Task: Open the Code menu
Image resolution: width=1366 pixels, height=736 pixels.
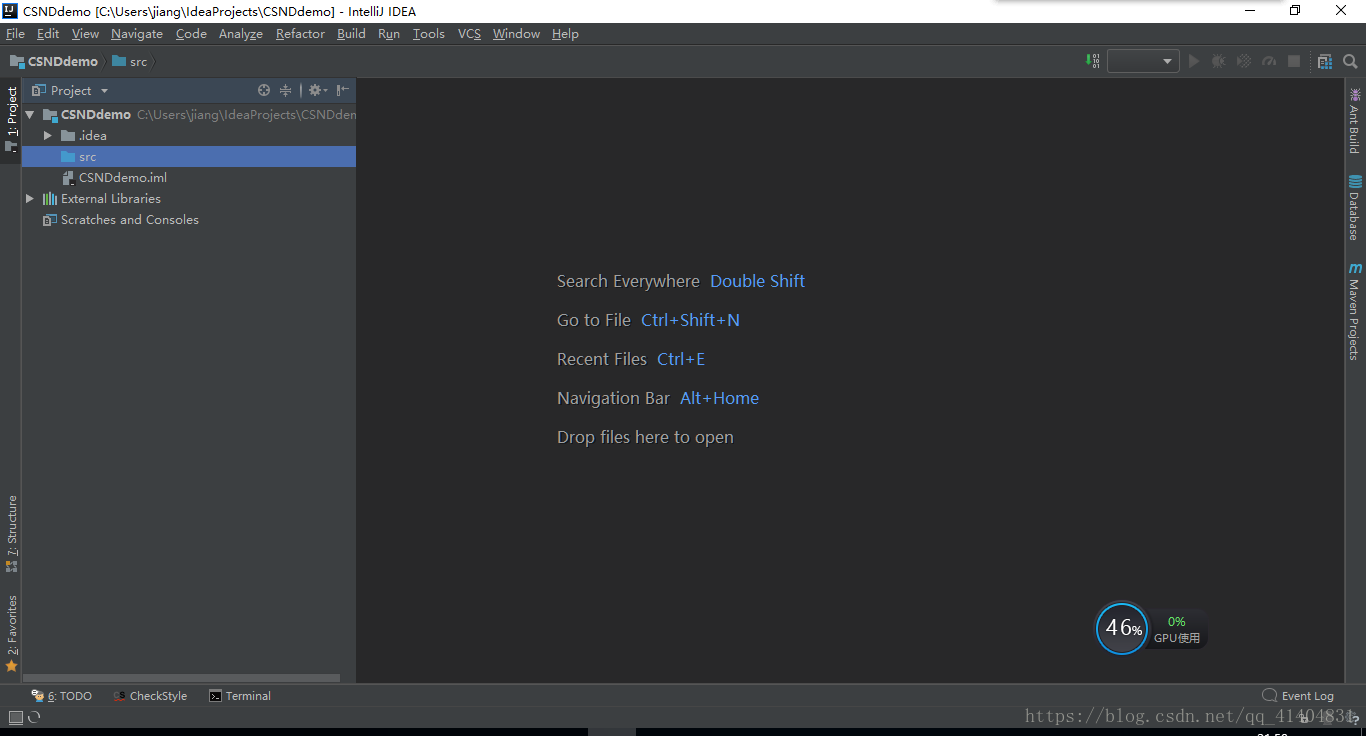Action: pyautogui.click(x=191, y=34)
